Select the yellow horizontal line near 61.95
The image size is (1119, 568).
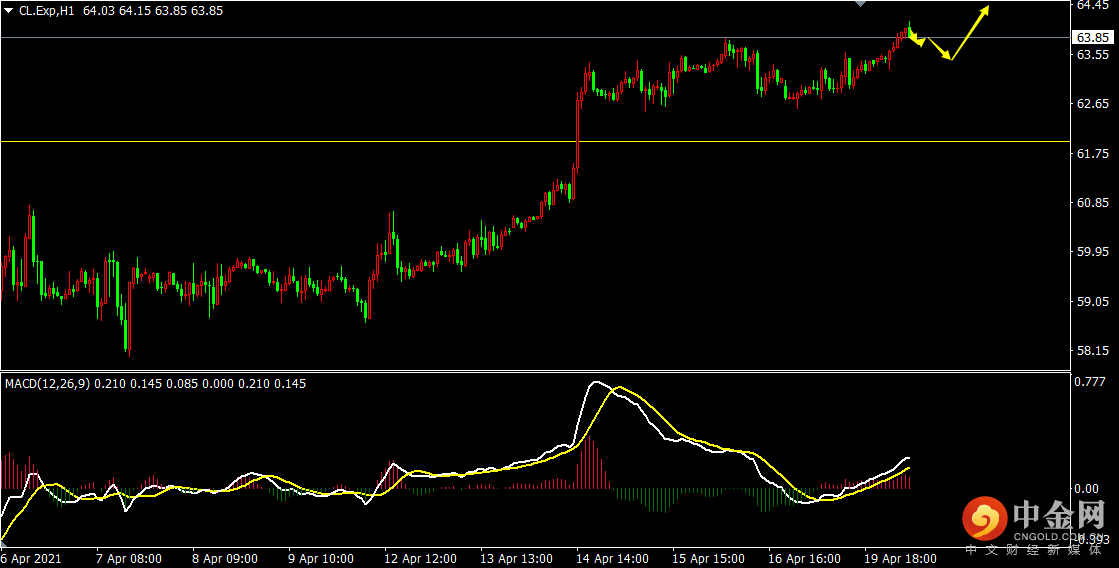coord(535,141)
